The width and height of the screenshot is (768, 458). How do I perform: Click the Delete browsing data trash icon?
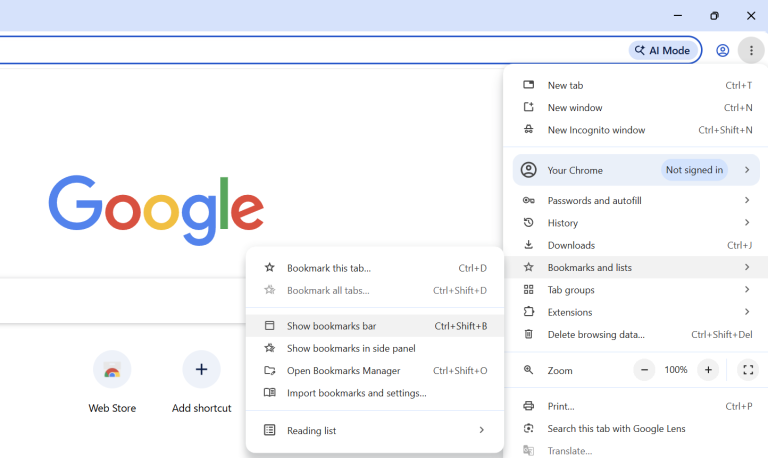[x=528, y=334]
